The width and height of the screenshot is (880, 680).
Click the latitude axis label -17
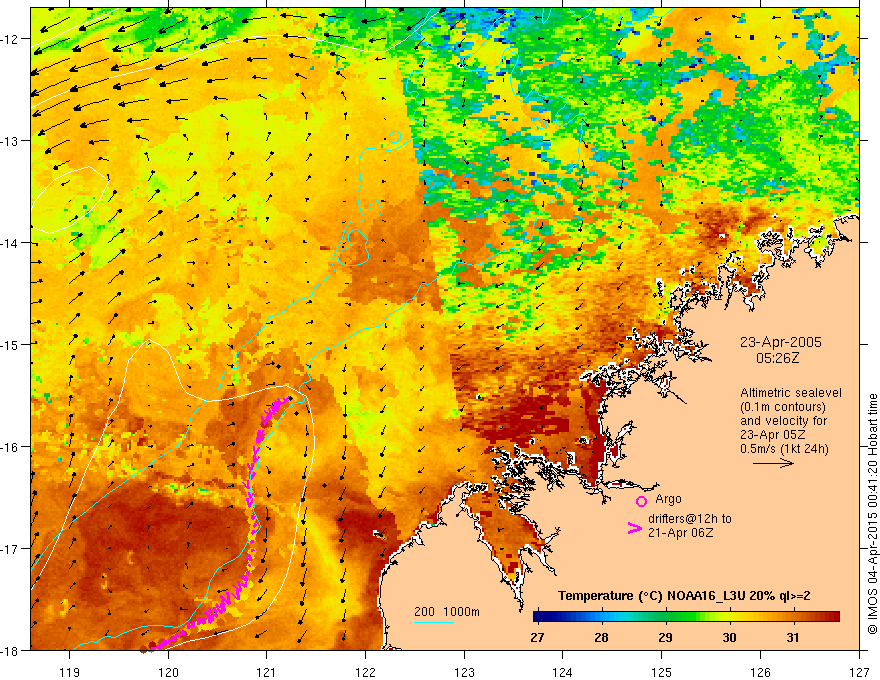[x=10, y=549]
